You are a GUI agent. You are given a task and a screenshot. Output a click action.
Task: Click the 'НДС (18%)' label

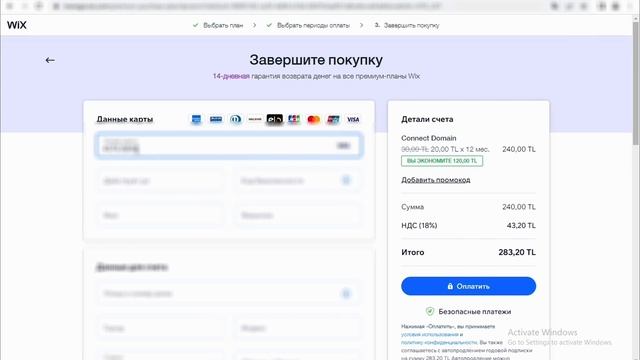coord(419,225)
